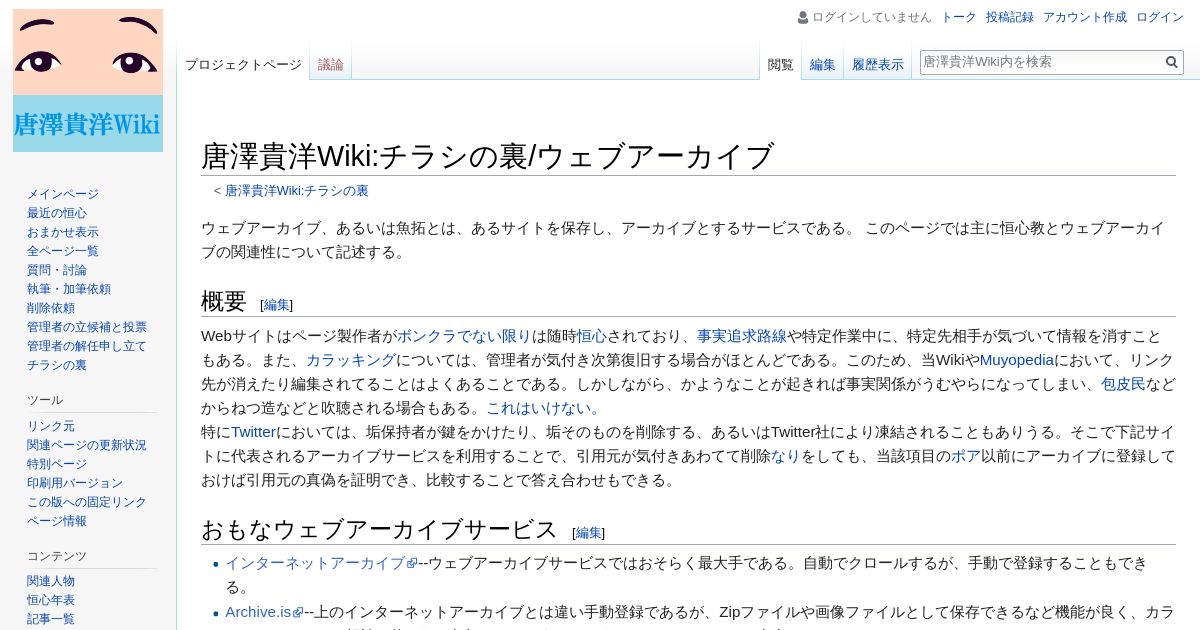
Task: Click the コンテンツ sidebar heading
Action: (57, 556)
